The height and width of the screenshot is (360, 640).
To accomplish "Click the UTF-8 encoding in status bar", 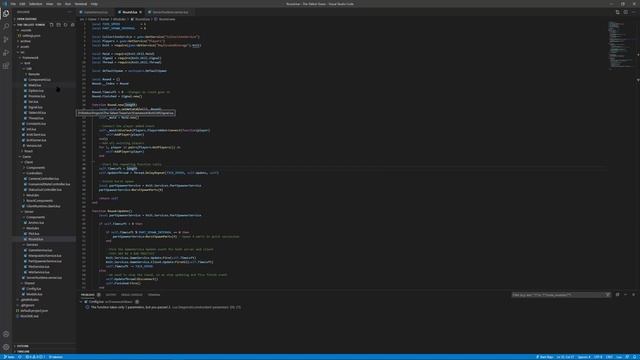I will (x=598, y=357).
